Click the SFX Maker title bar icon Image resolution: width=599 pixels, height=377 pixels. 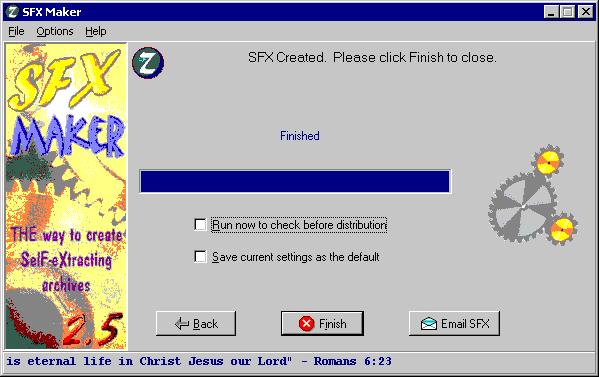coord(13,12)
